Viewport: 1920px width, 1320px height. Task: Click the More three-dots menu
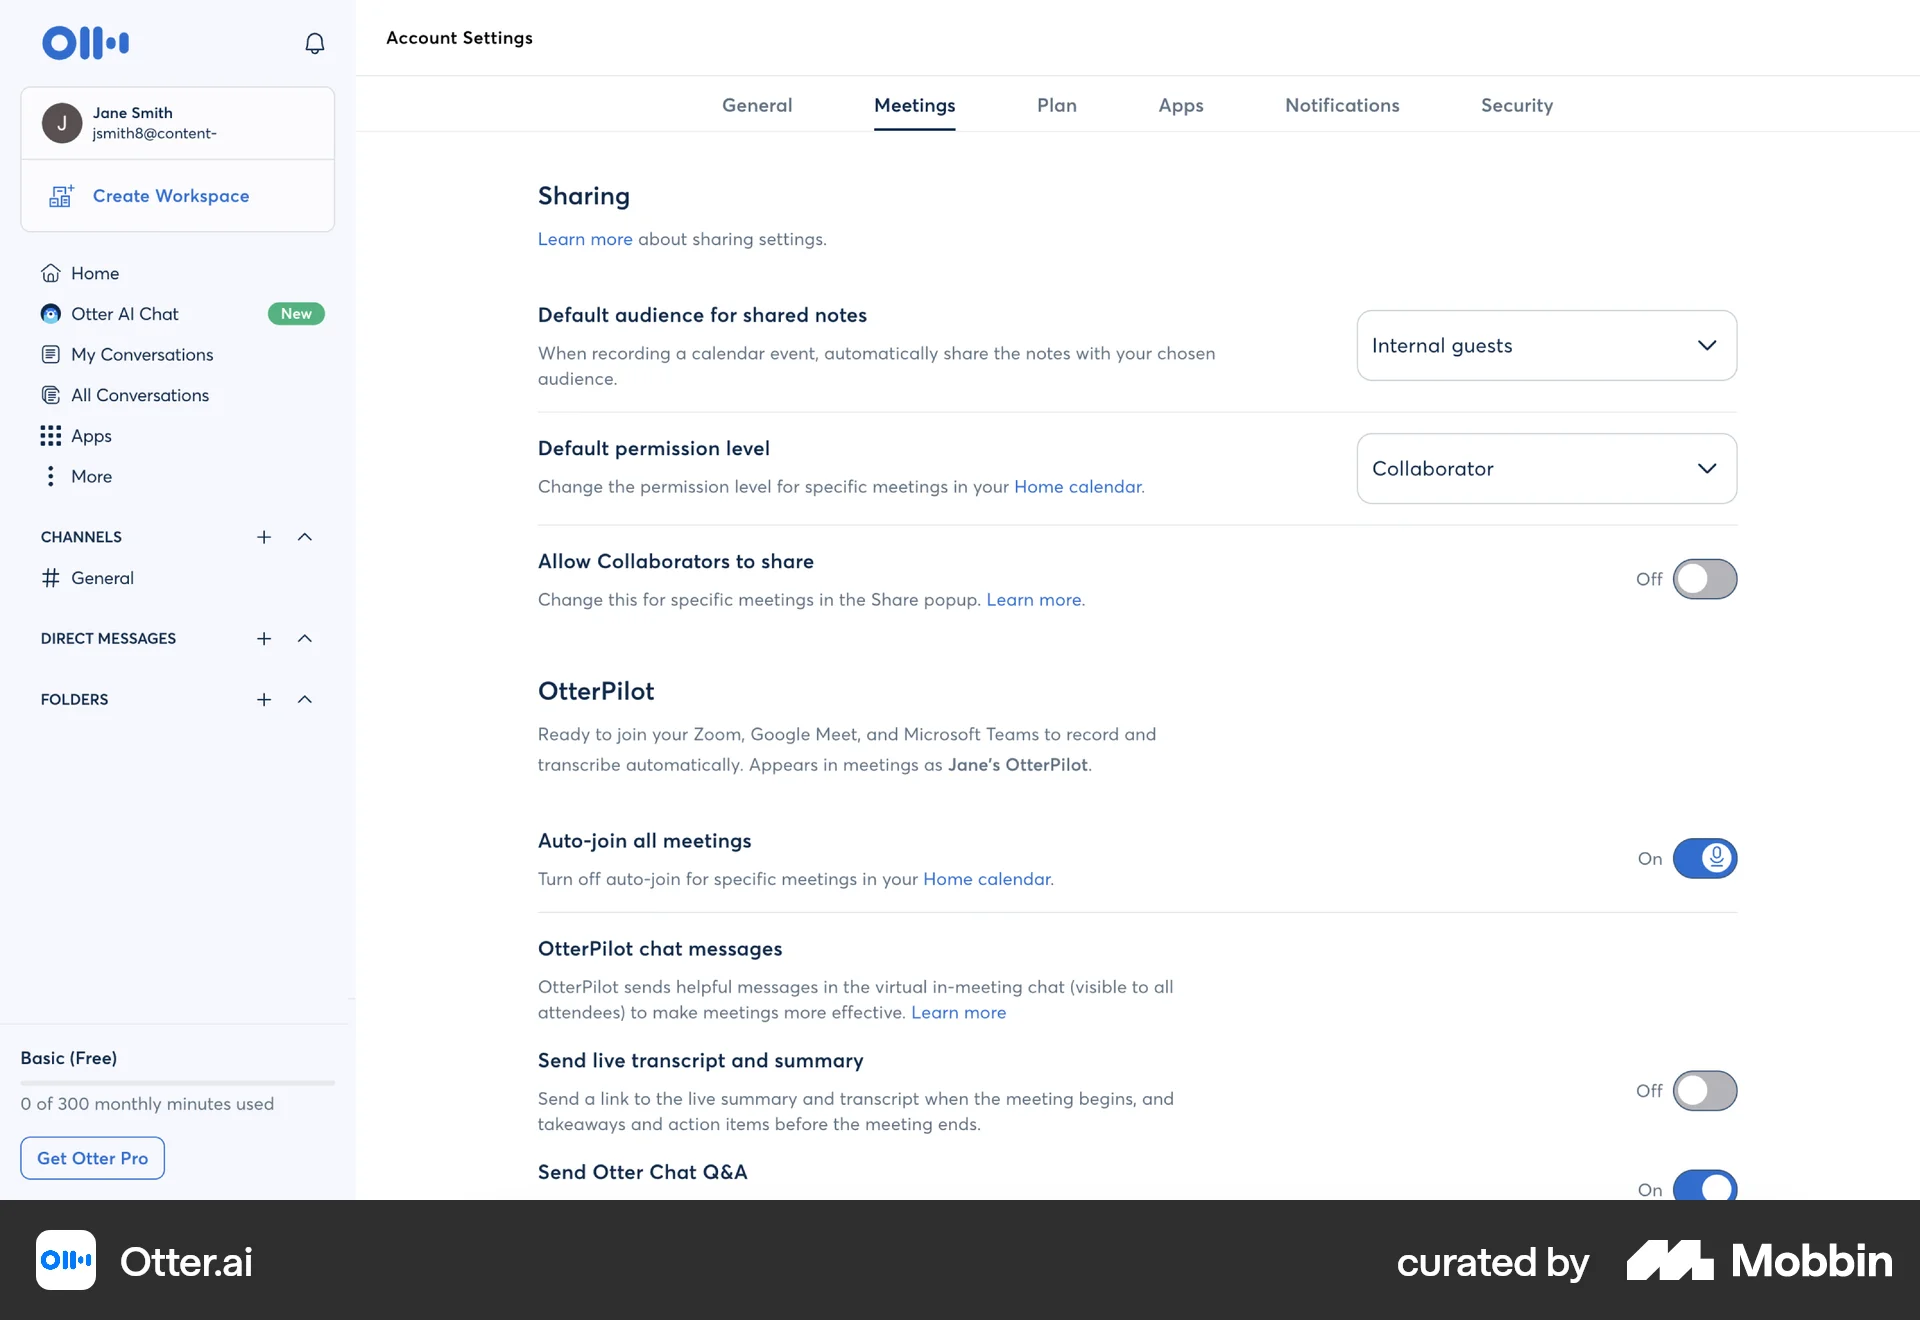51,477
